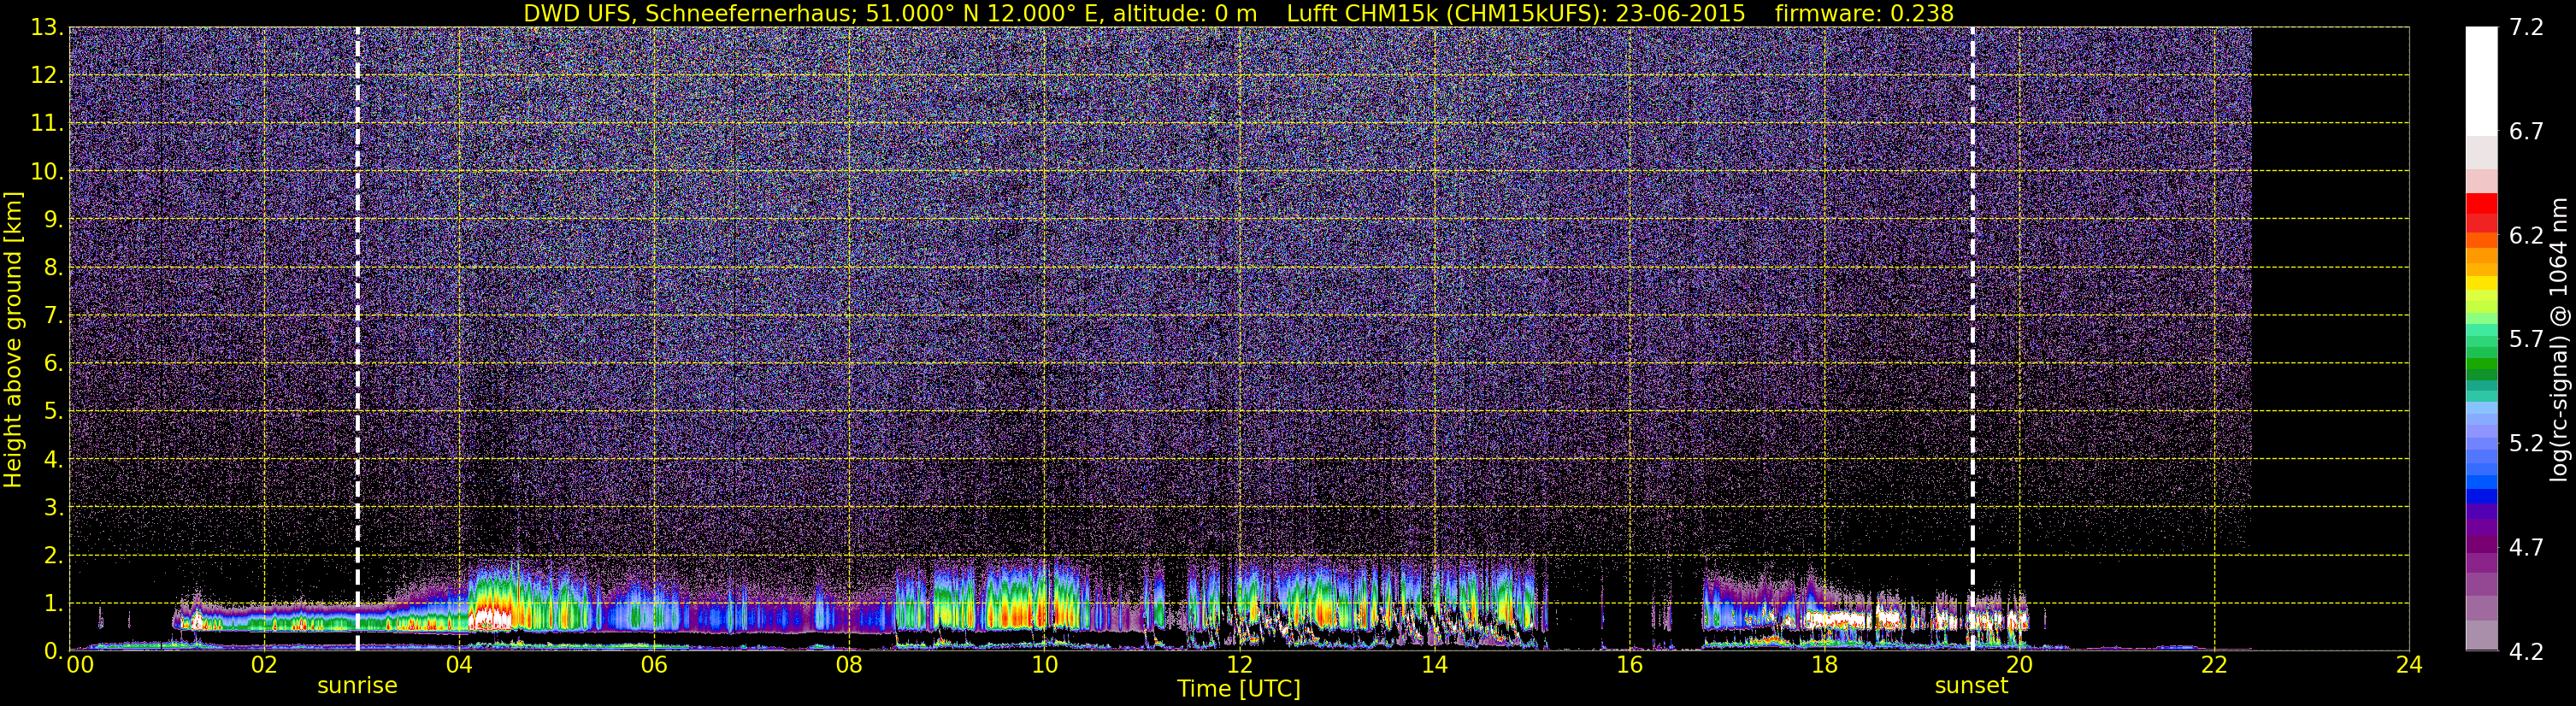Click the height axis tick label "9."

point(52,220)
